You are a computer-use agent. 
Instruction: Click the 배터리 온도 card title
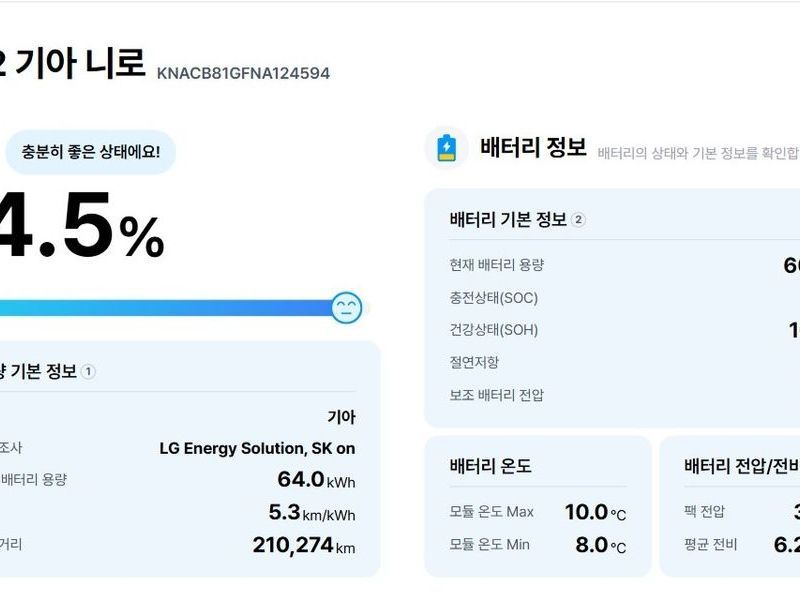coord(491,466)
